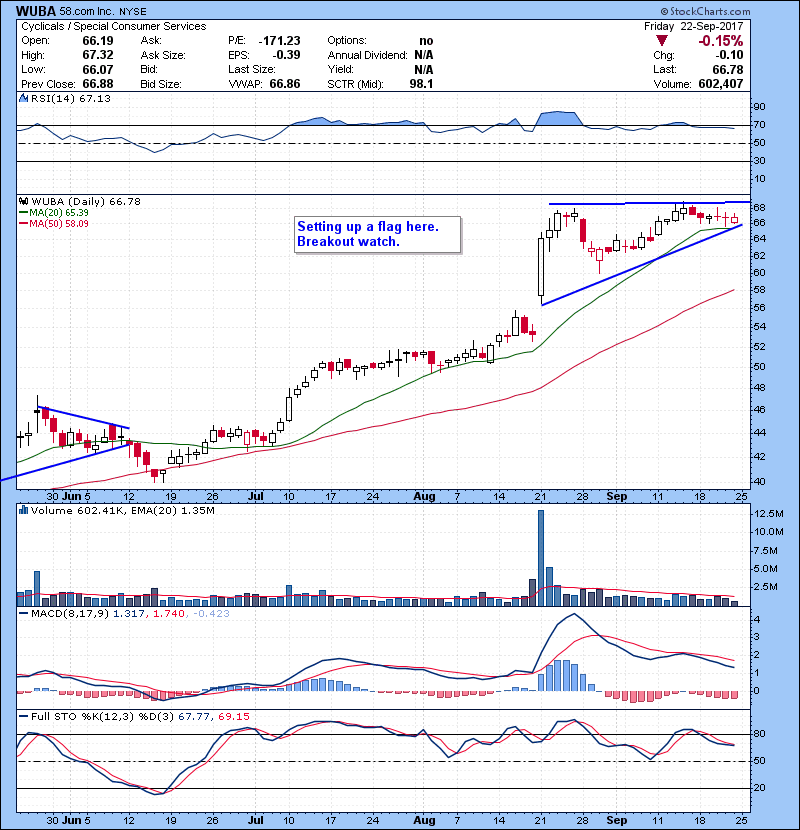Click the 'MACD(8,17,9)' indicator label

click(x=70, y=614)
